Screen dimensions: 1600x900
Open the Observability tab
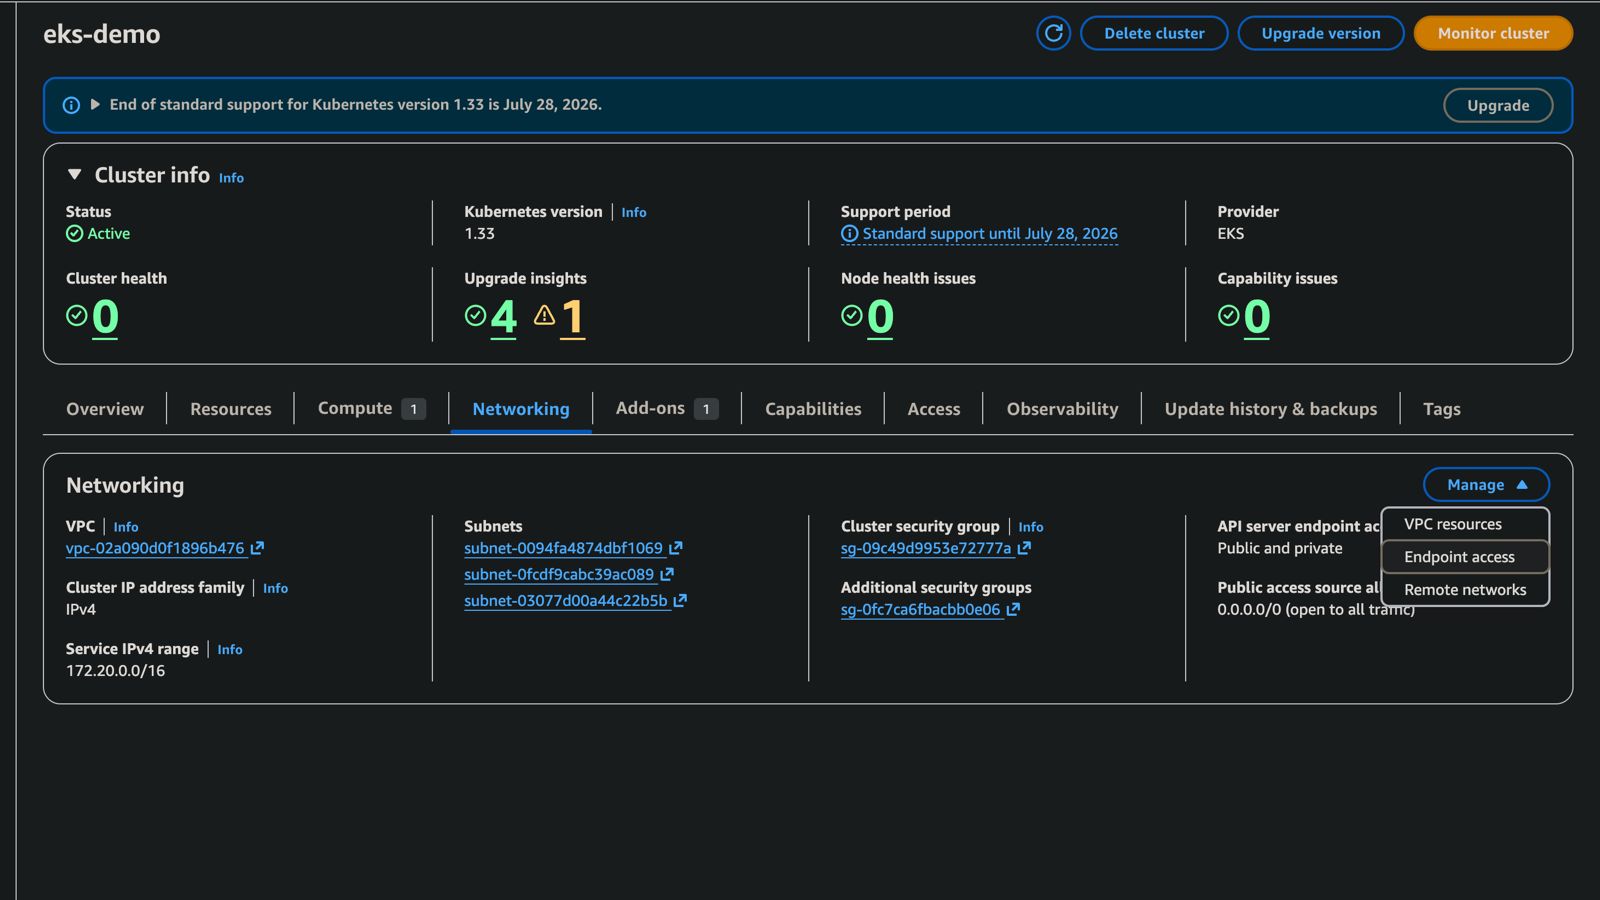(x=1062, y=409)
